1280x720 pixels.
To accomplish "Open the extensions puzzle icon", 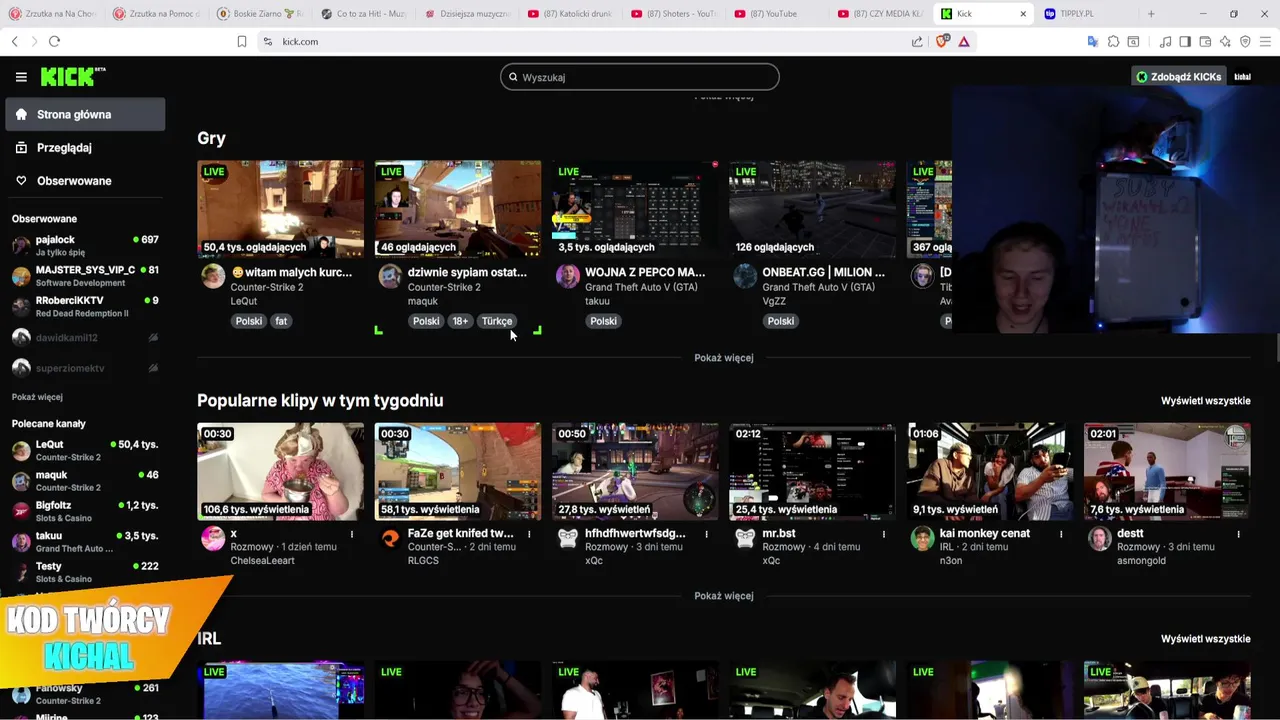I will pos(1113,41).
